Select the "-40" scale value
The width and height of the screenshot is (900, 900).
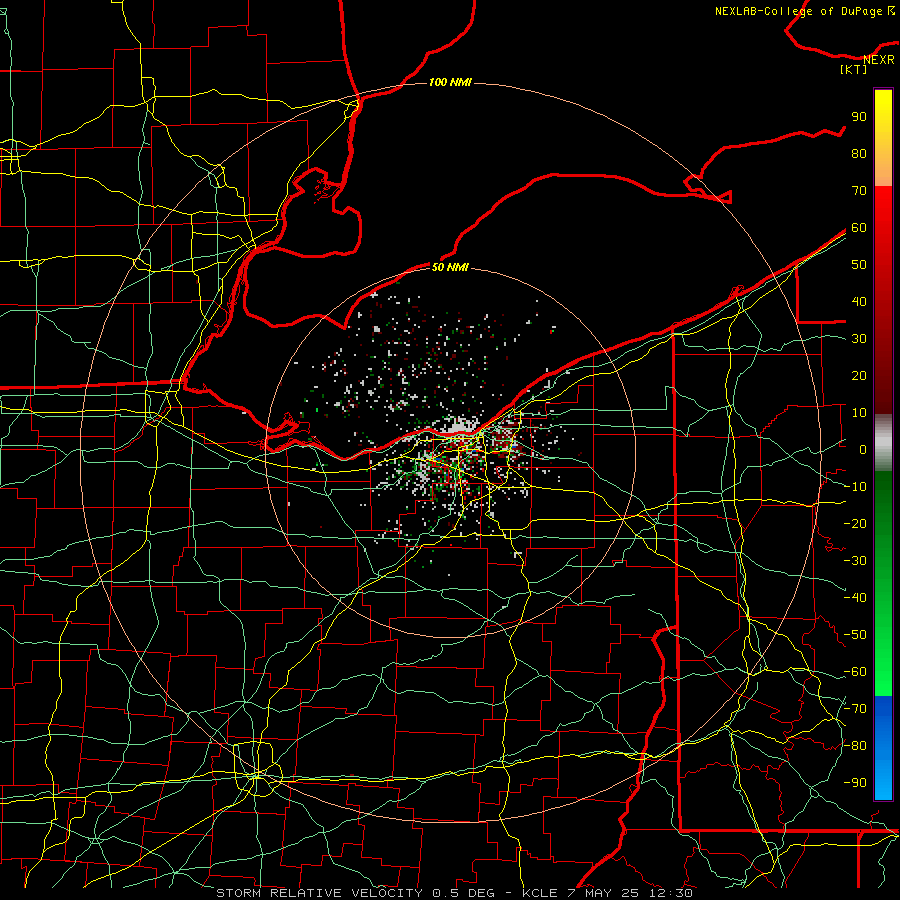(x=855, y=598)
